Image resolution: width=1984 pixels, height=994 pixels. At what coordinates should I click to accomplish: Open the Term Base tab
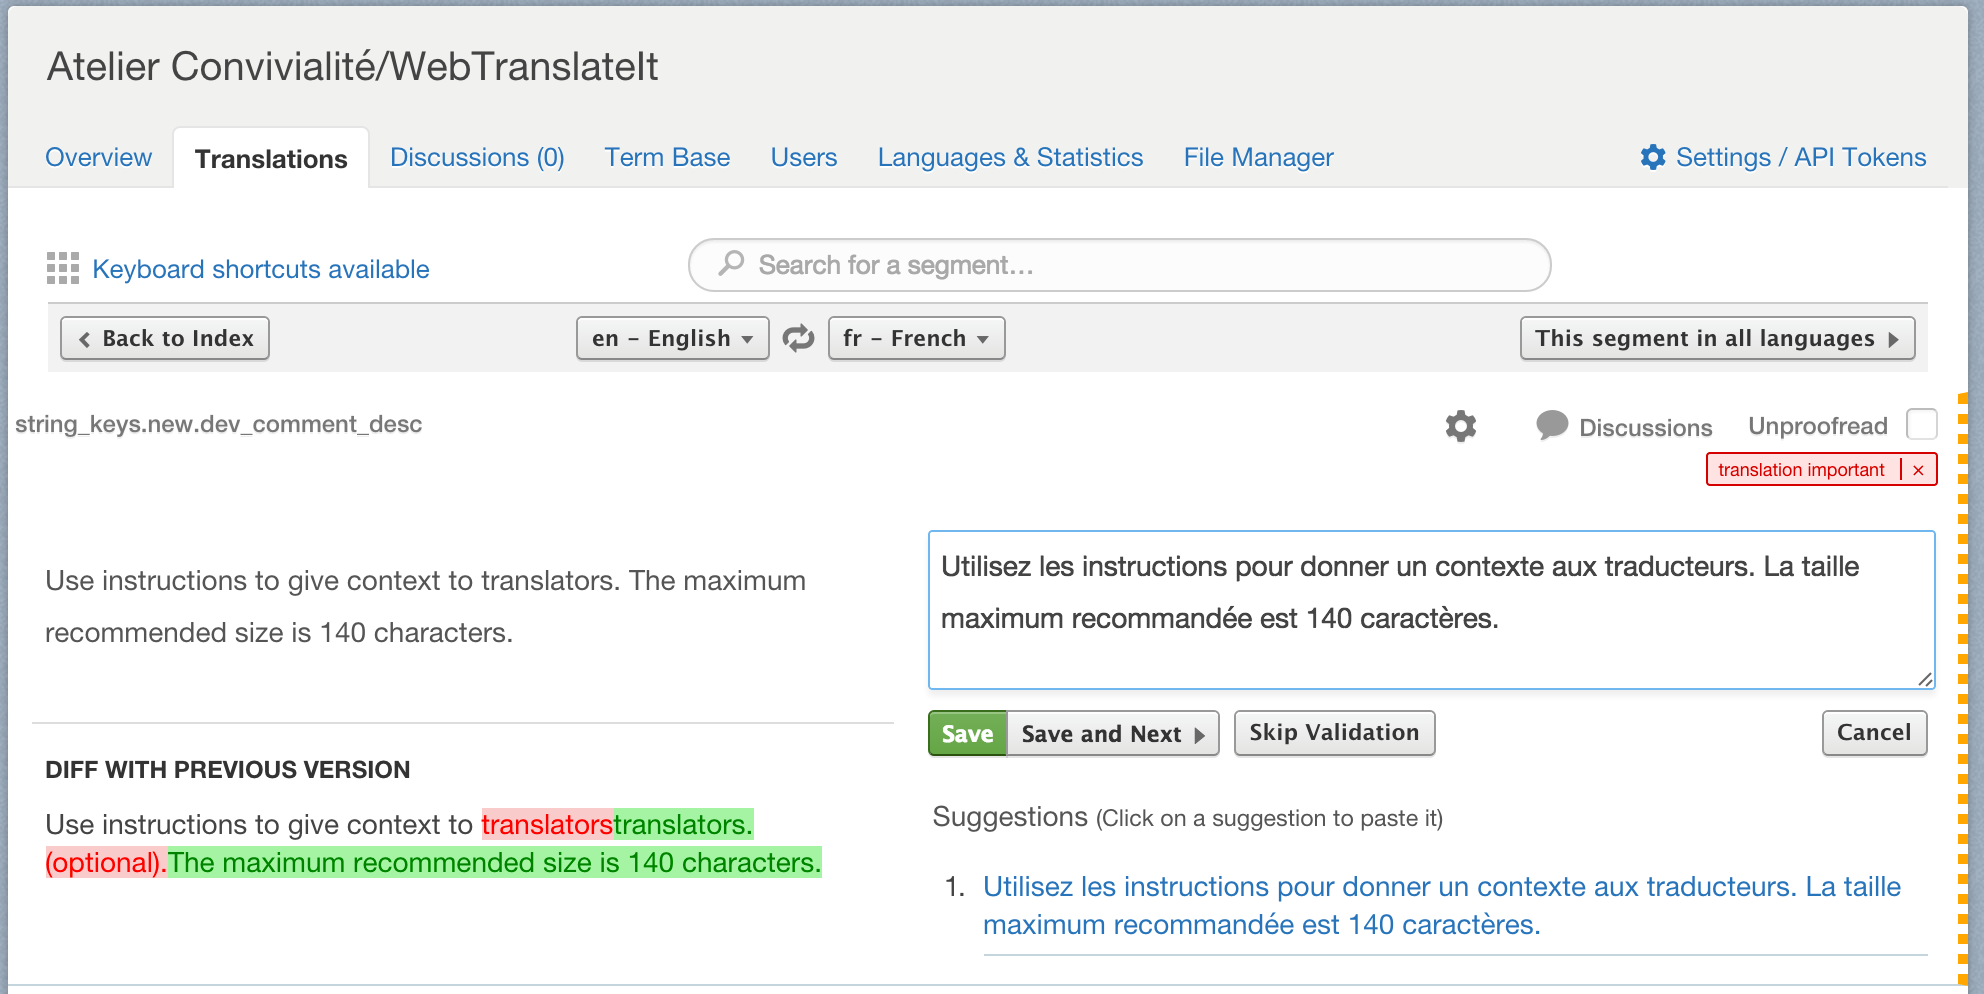[x=667, y=157]
